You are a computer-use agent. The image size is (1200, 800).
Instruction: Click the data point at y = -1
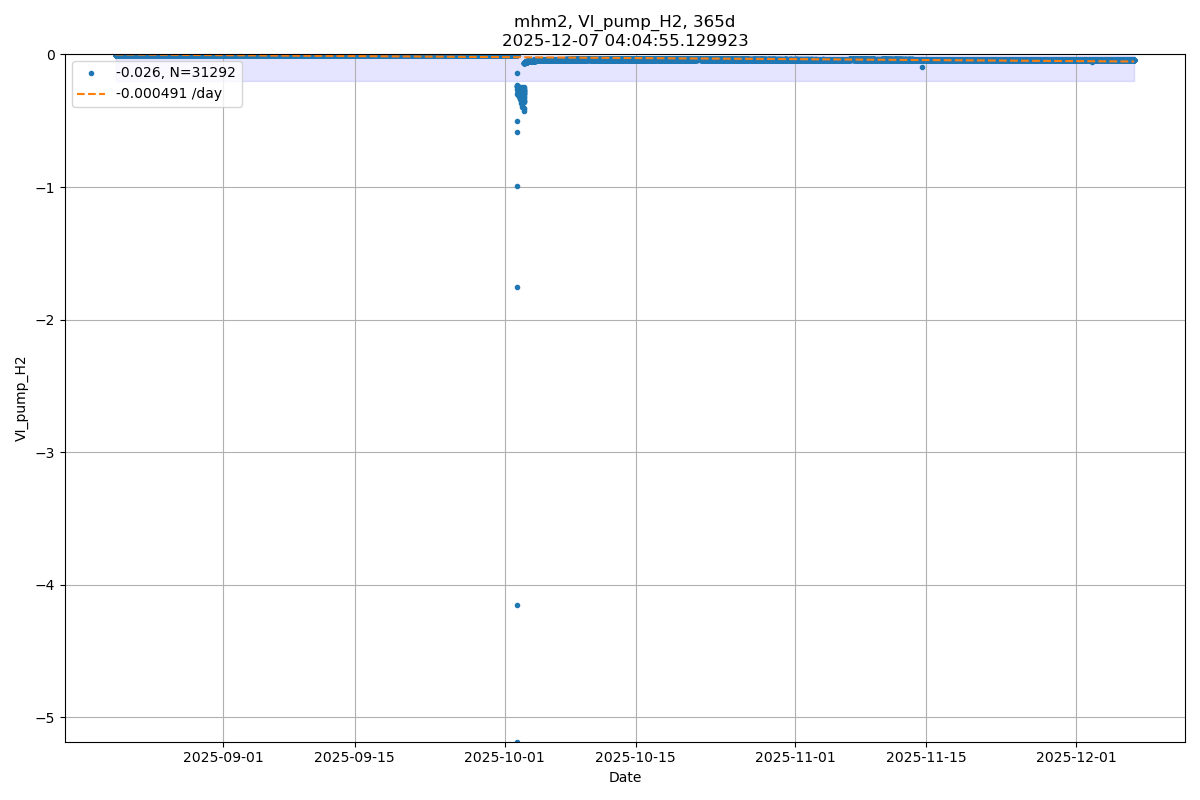(x=517, y=186)
